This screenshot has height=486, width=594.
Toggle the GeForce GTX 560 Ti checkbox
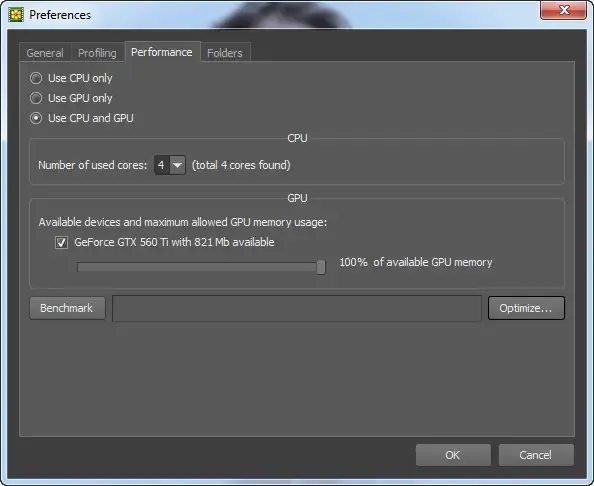click(x=61, y=242)
